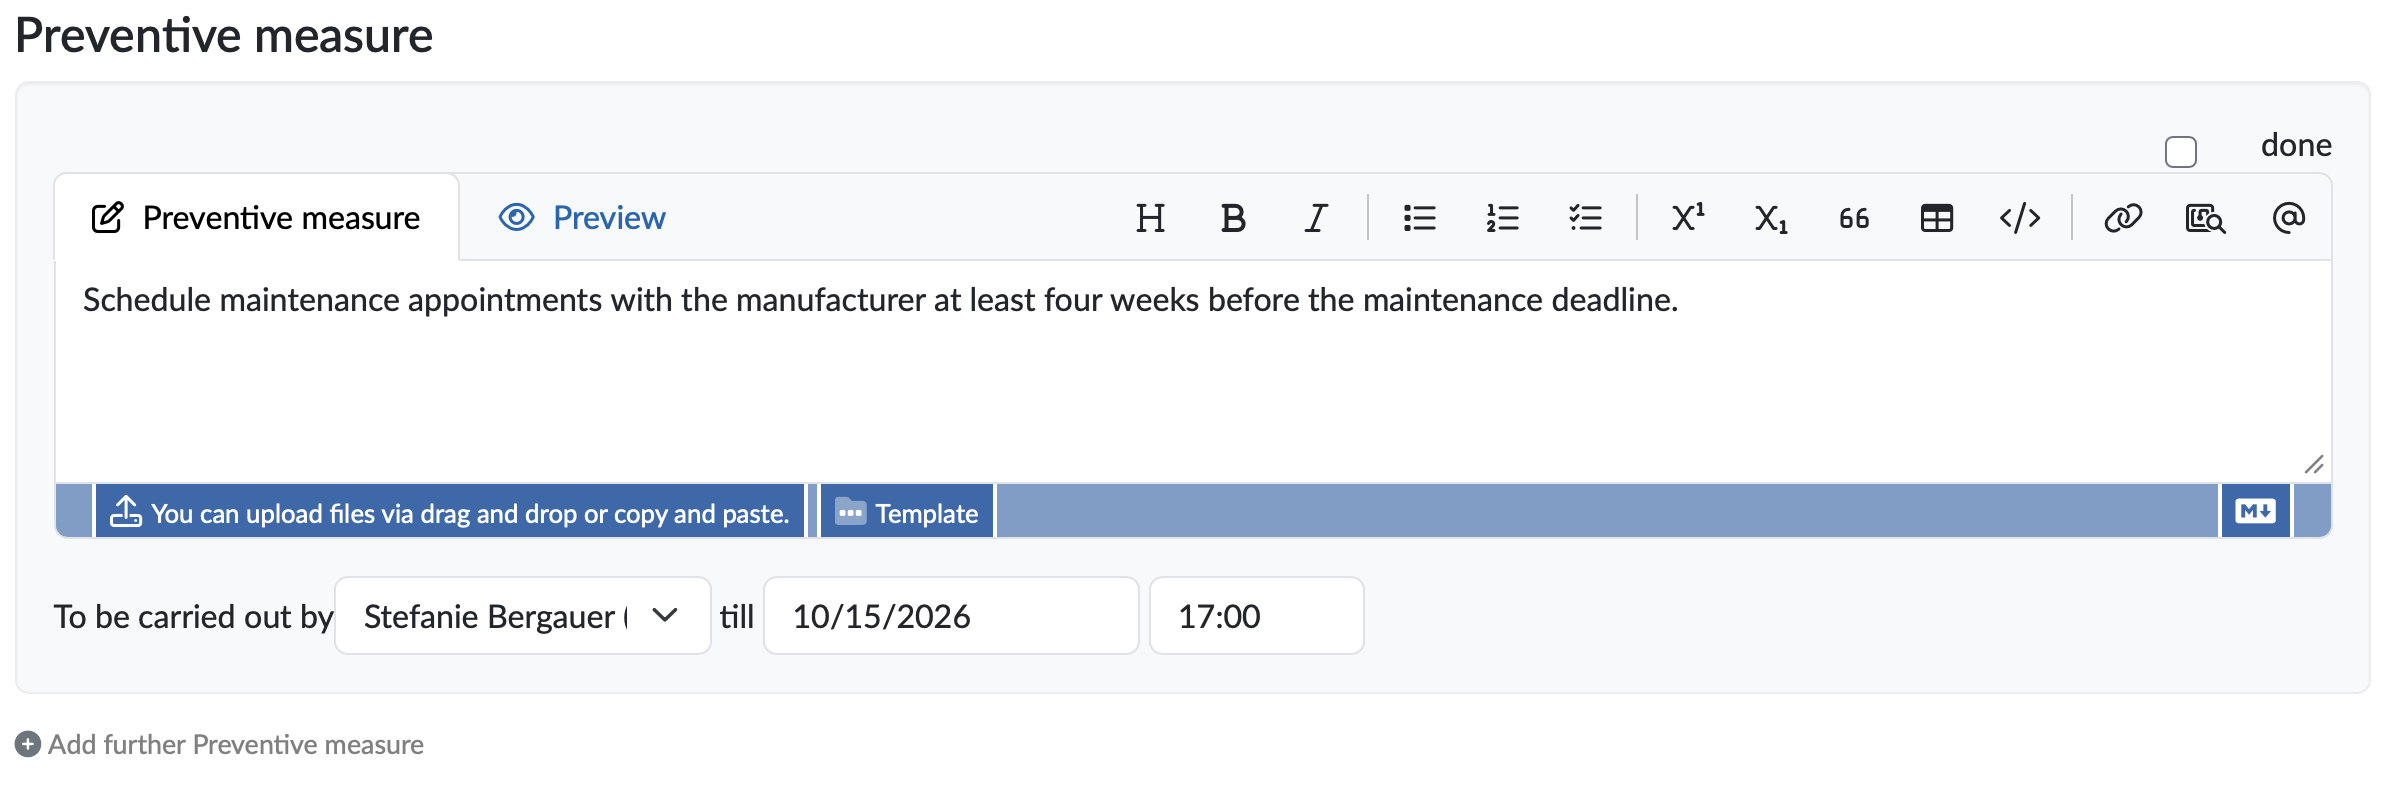Insert a bulleted list

[x=1419, y=218]
